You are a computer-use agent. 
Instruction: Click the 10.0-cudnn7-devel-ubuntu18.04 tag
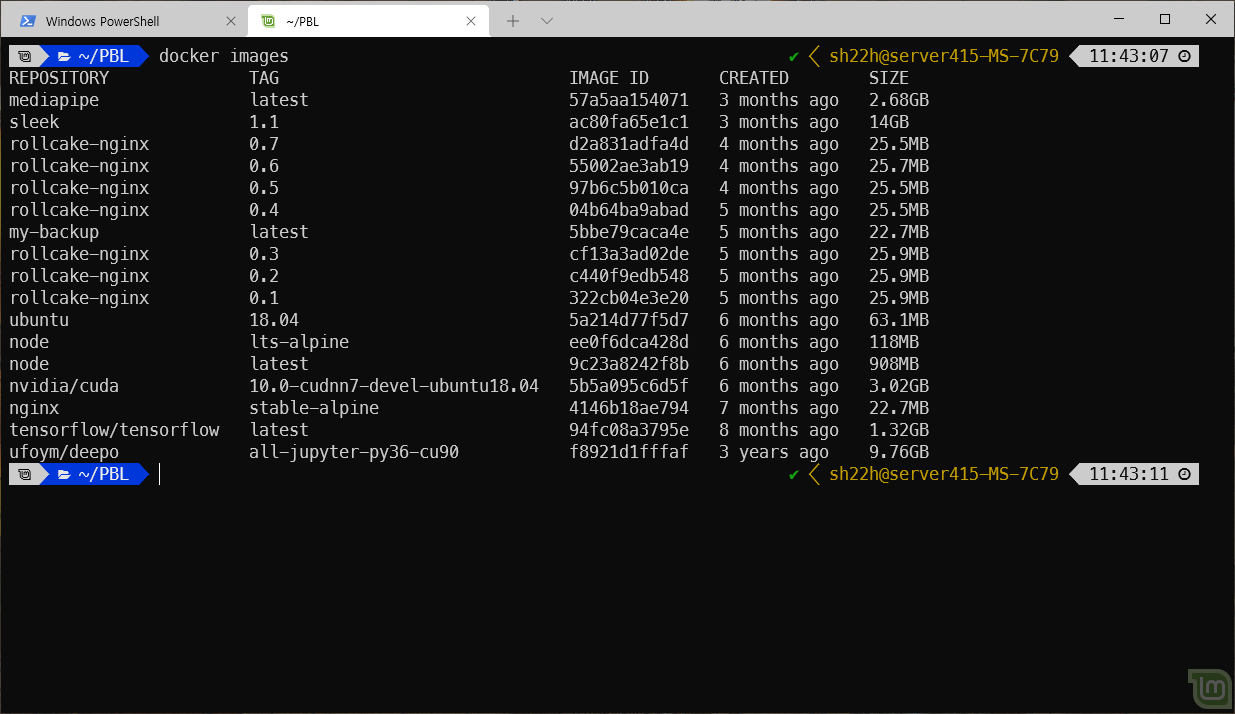(x=394, y=386)
